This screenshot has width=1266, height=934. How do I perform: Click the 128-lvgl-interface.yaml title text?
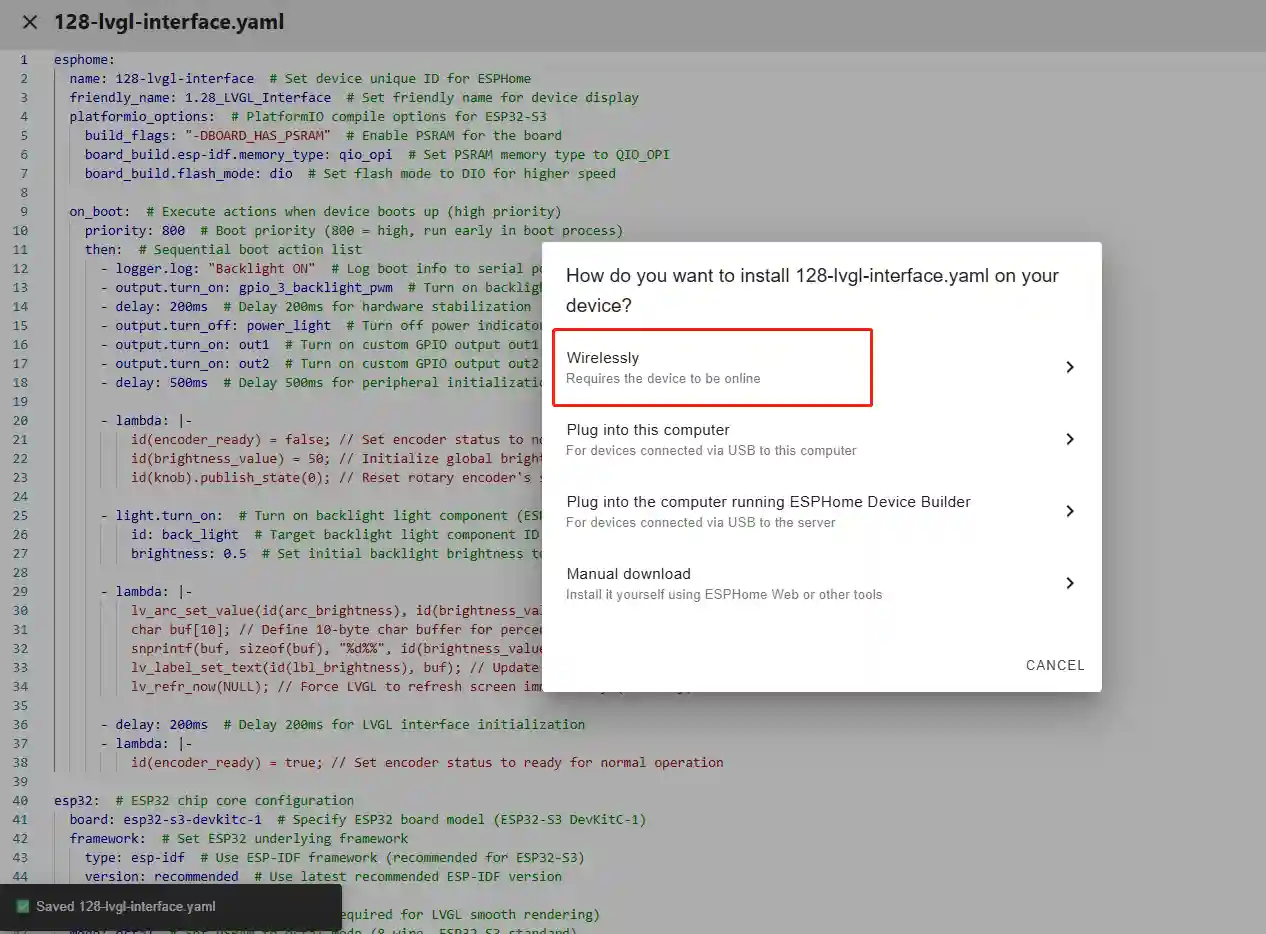(169, 22)
